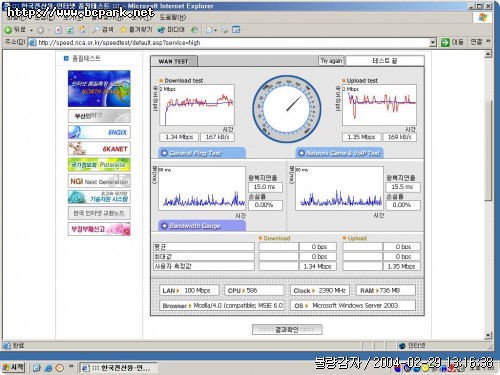Click the 1.34 Mbps value under Download test graph
500x375 pixels.
(x=179, y=137)
